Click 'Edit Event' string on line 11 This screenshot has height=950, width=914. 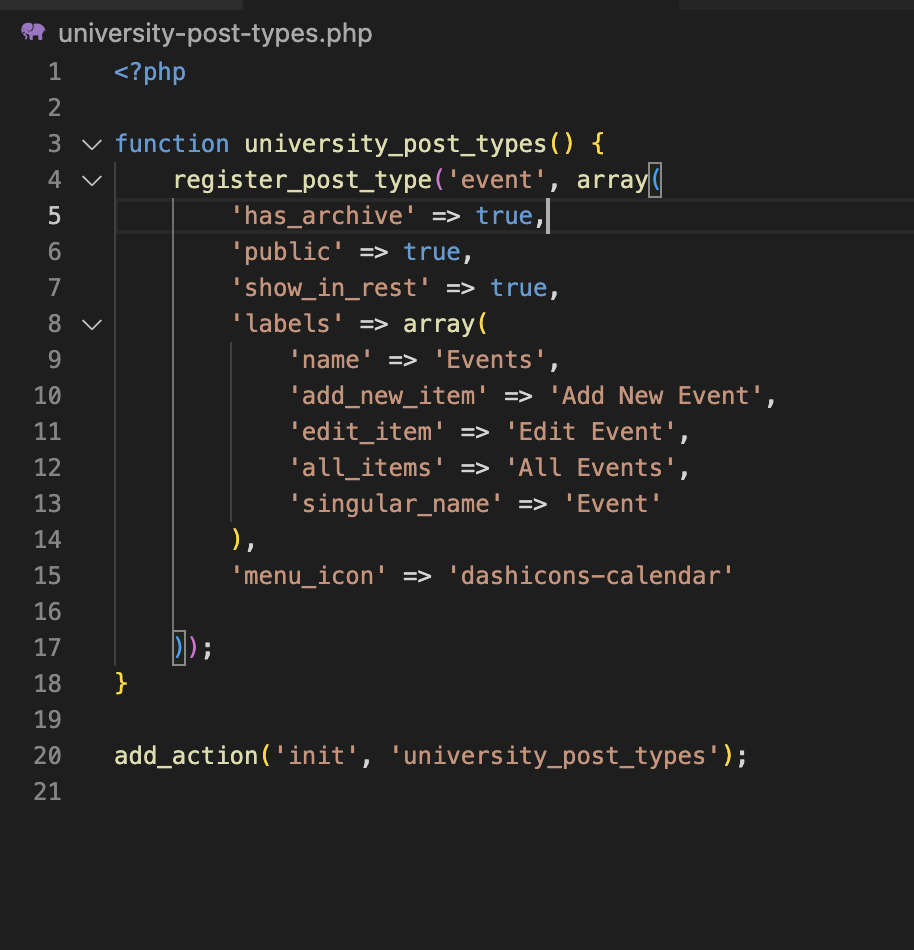point(591,433)
